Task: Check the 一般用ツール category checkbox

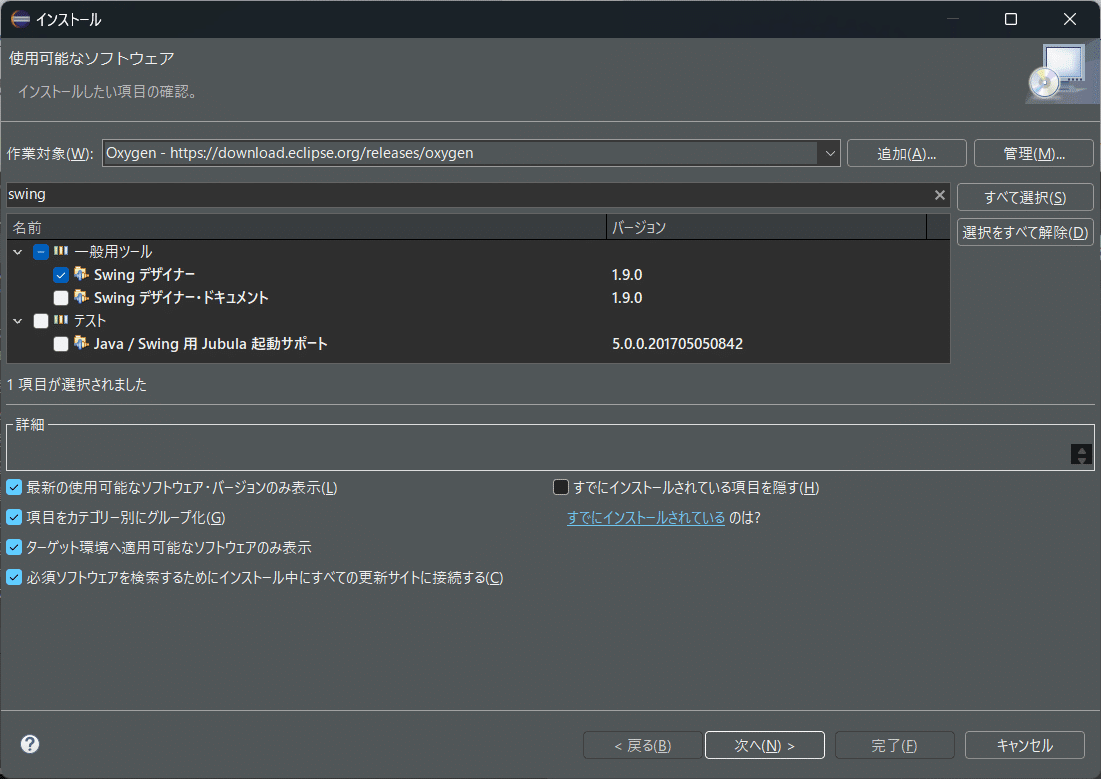Action: click(41, 251)
